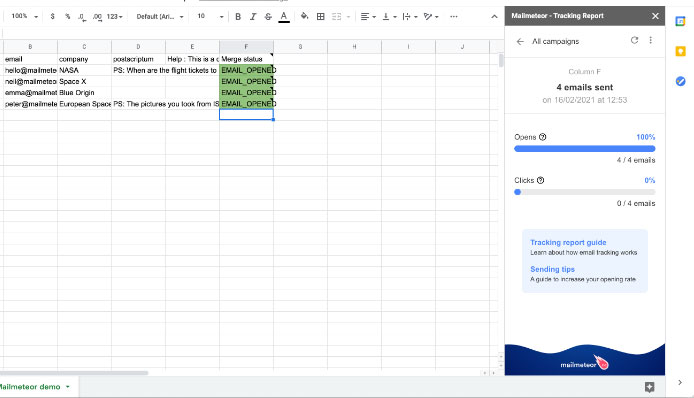
Task: Select EMAIL_OPENED cell in Blue Origin row
Action: click(x=246, y=93)
